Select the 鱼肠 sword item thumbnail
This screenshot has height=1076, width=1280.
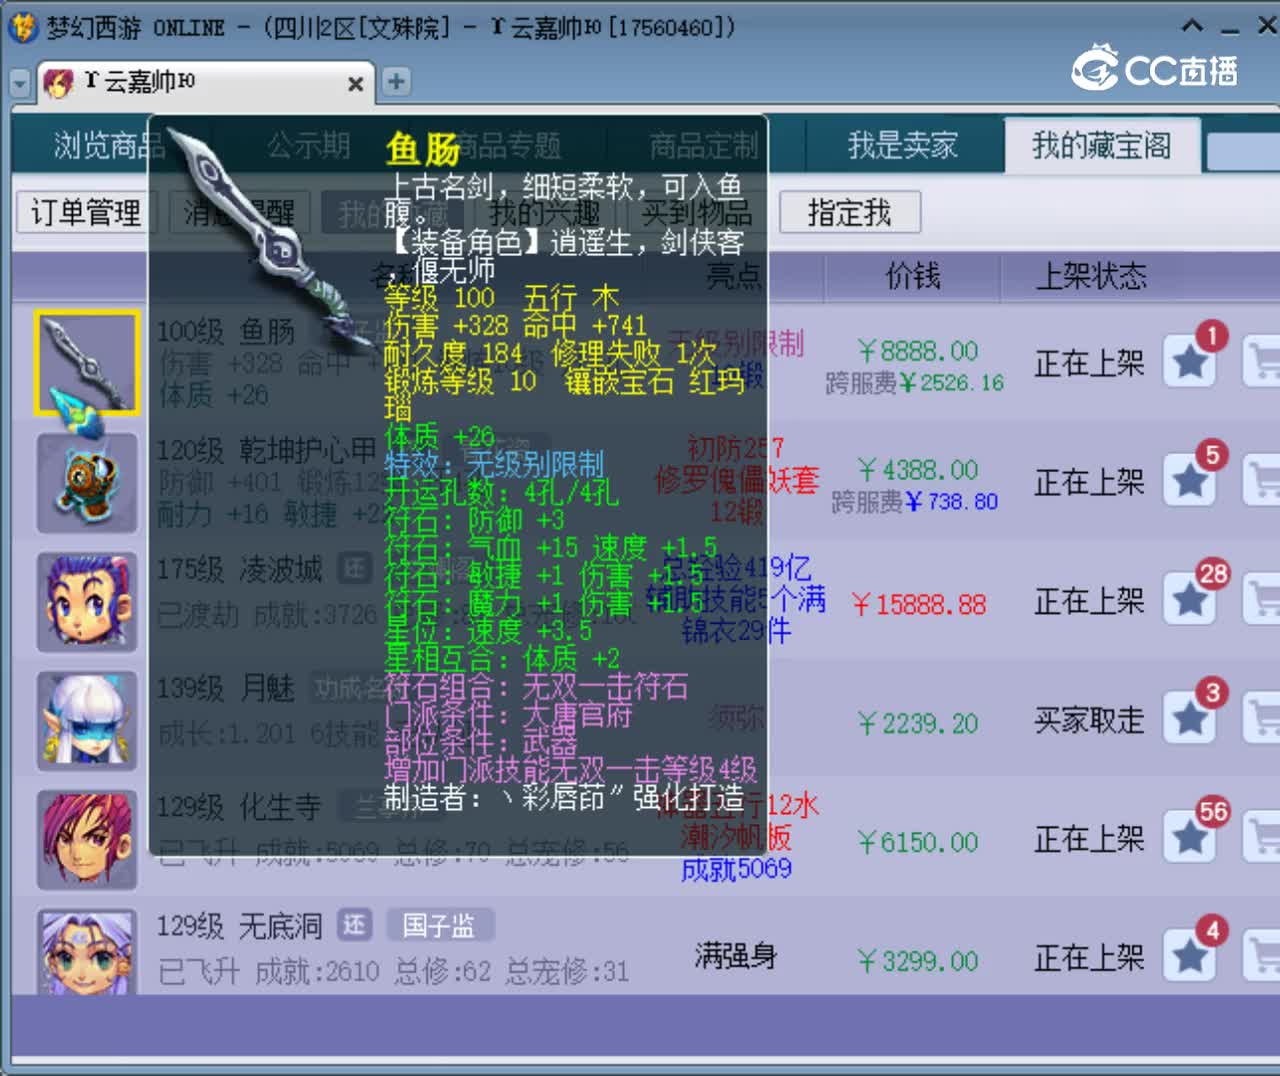coord(87,363)
